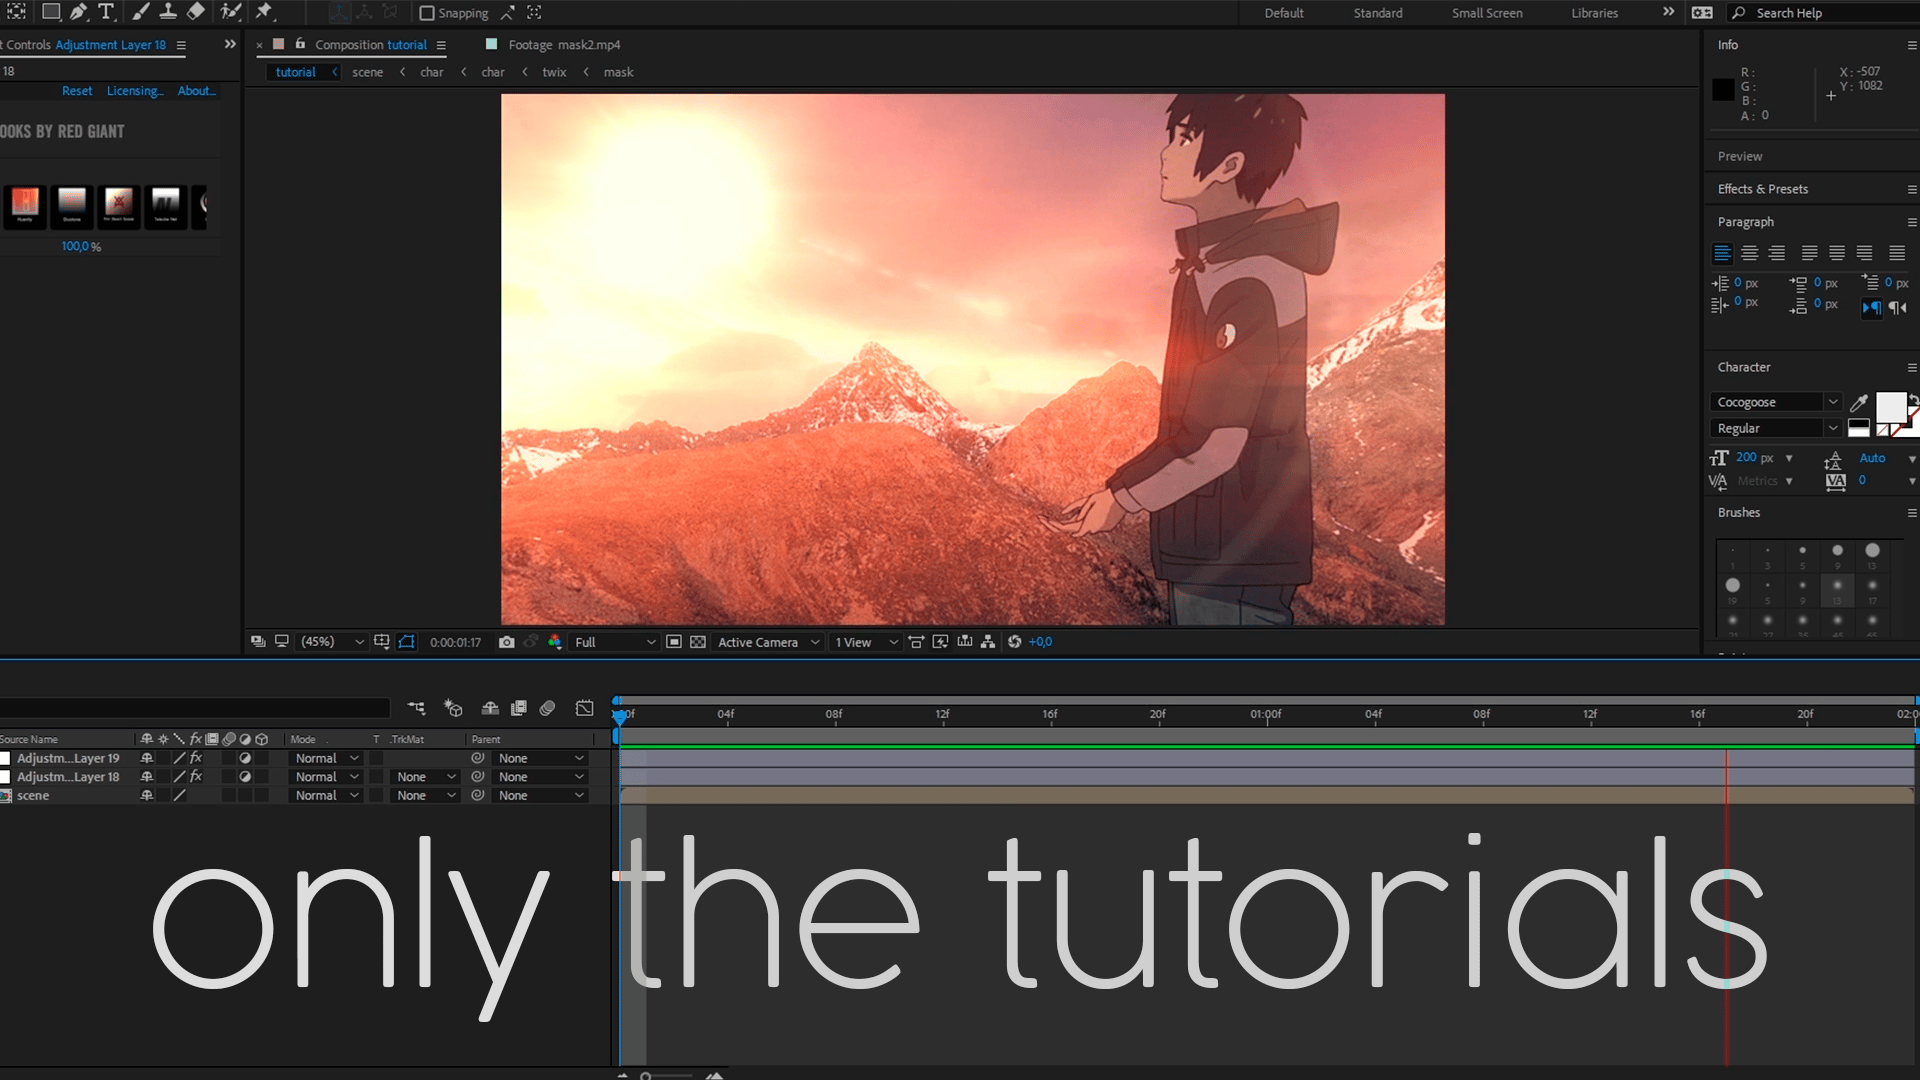Open the Character panel menu
This screenshot has width=1920, height=1080.
click(1911, 367)
